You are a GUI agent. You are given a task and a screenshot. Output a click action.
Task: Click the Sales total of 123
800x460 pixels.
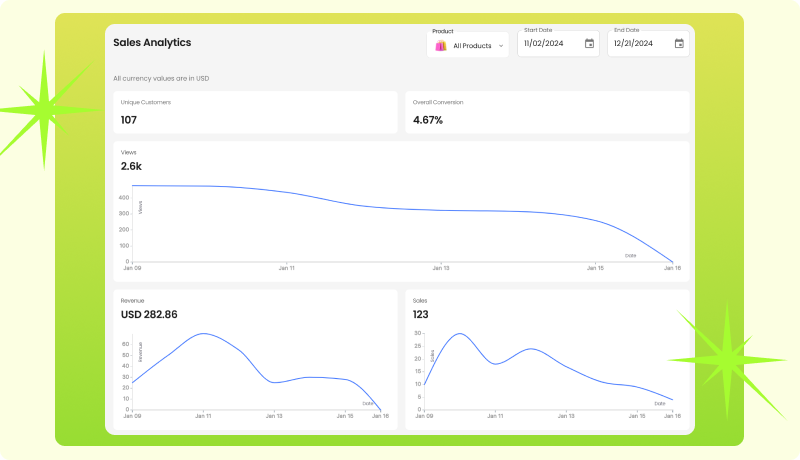421,314
